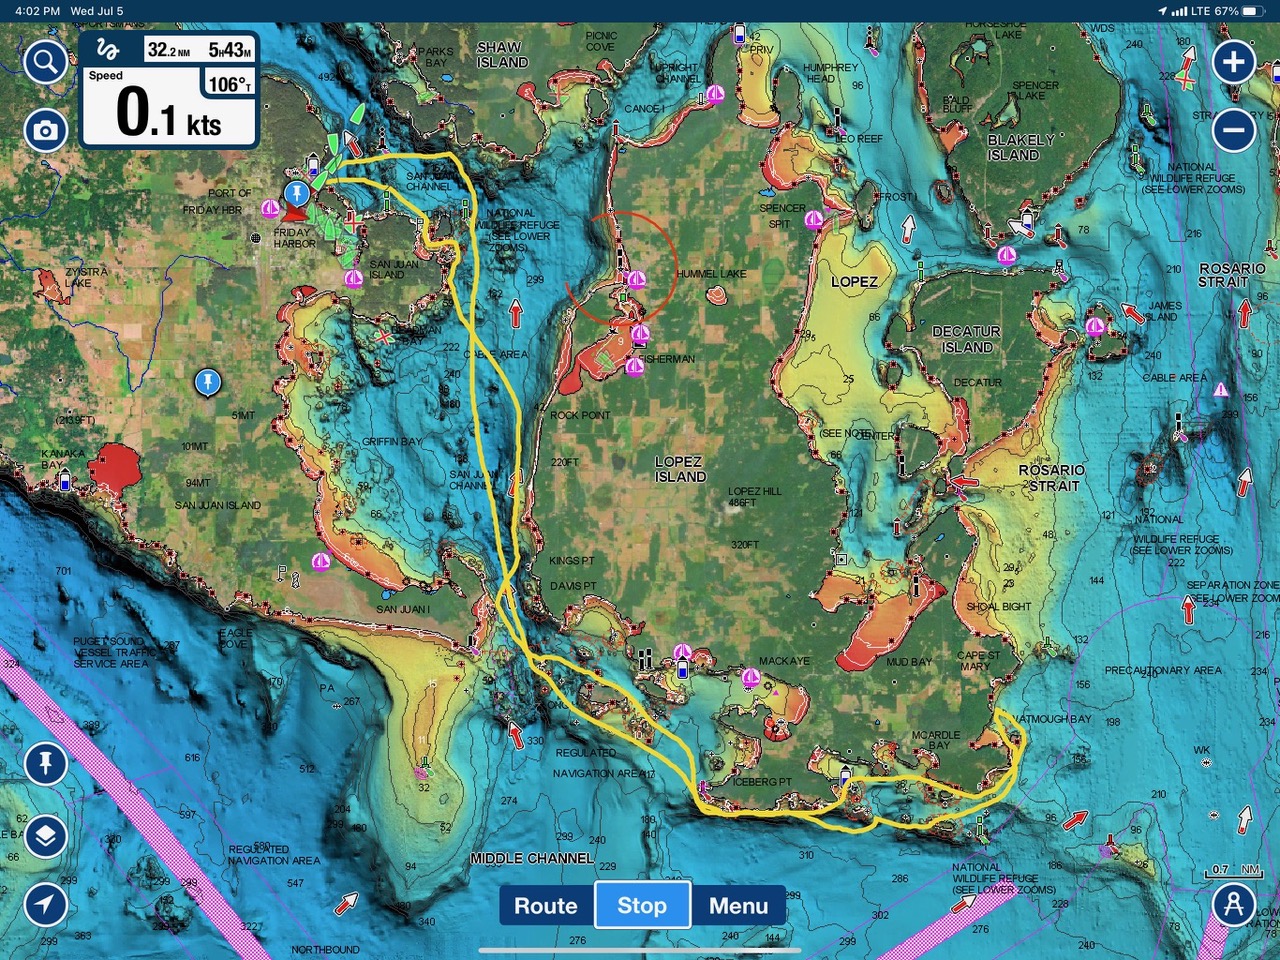
Task: Tap the camera snapshot button
Action: click(45, 130)
